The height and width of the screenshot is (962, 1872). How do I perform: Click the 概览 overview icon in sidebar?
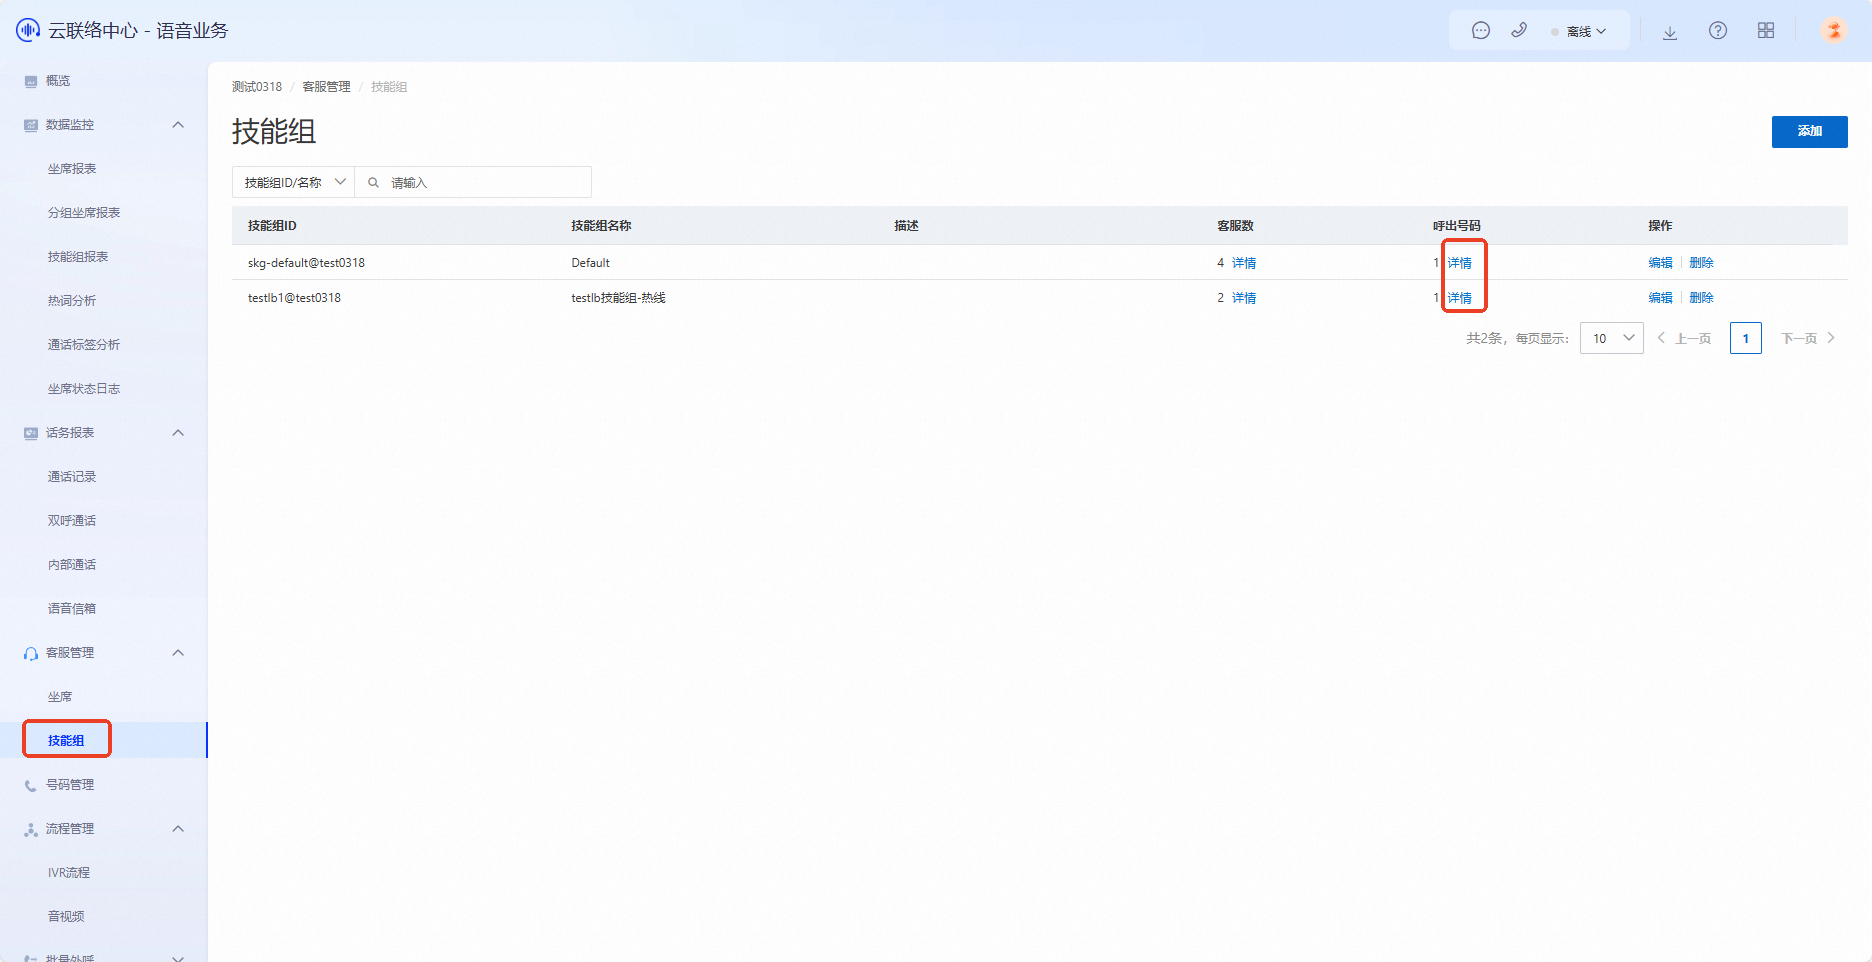click(x=31, y=81)
